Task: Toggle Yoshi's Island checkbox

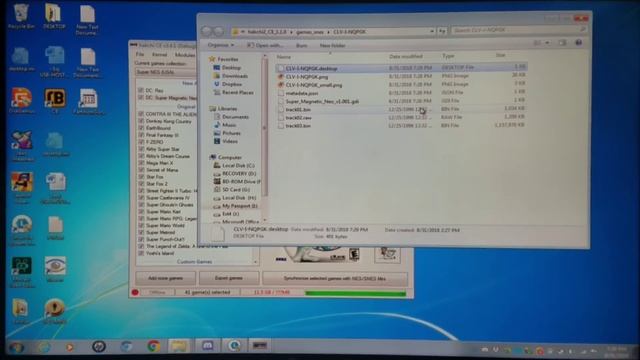Action: point(141,253)
